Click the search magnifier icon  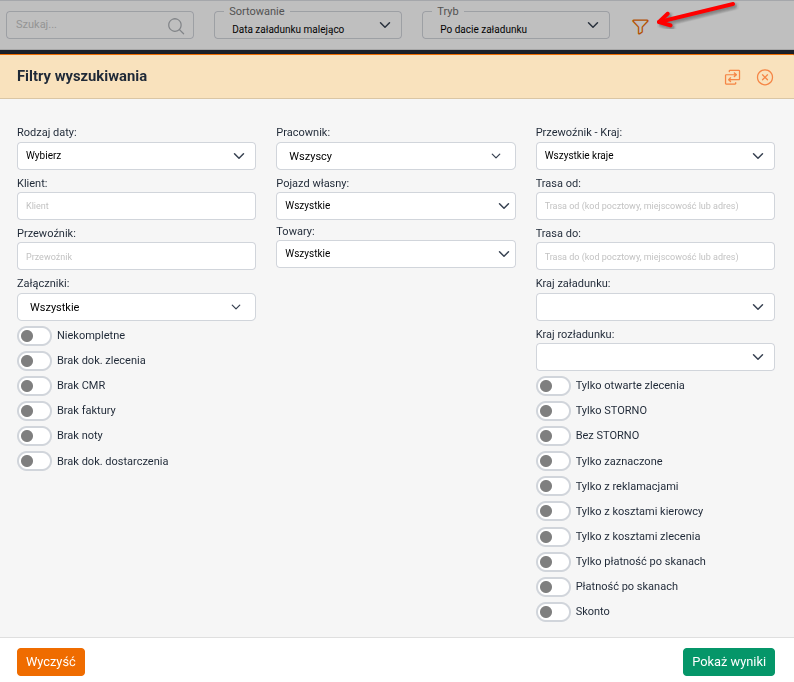click(x=176, y=26)
